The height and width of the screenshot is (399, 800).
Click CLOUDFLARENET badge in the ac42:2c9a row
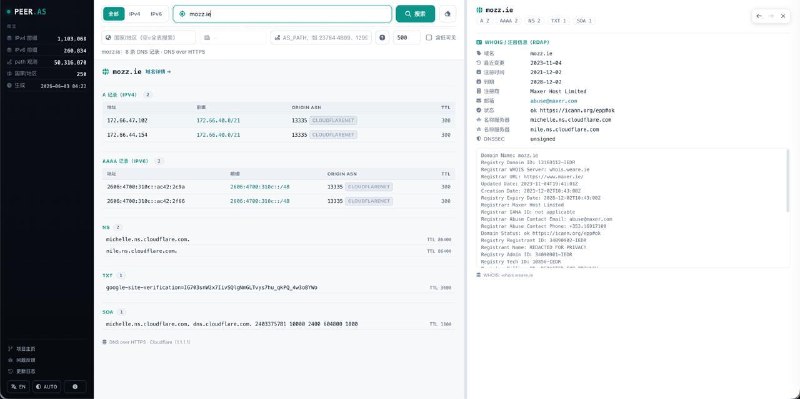click(x=369, y=187)
